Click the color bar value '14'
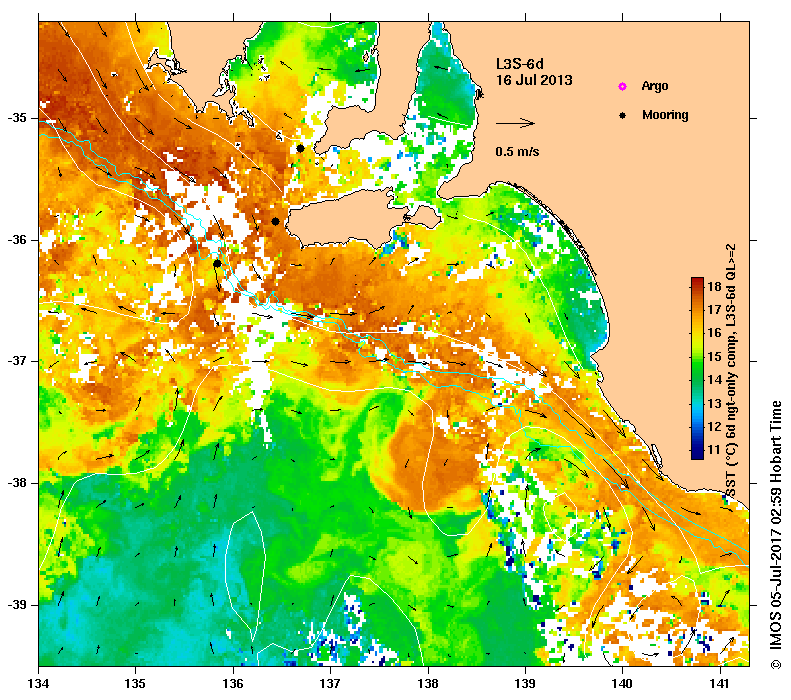791x700 pixels. click(714, 380)
